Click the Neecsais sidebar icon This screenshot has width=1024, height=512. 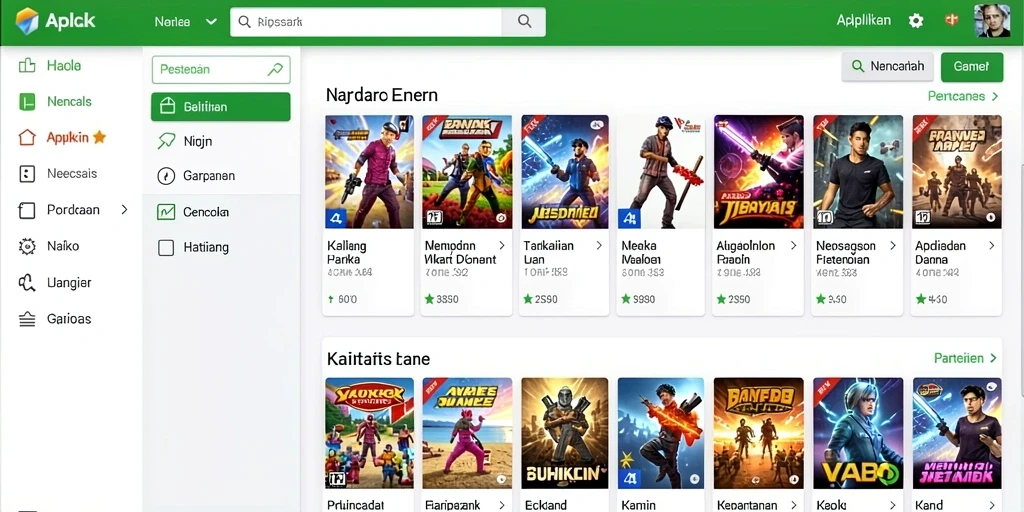27,174
